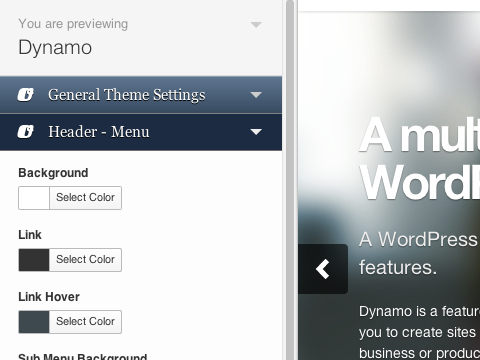Click the Header - Menu section icon
The width and height of the screenshot is (480, 360).
click(x=26, y=132)
